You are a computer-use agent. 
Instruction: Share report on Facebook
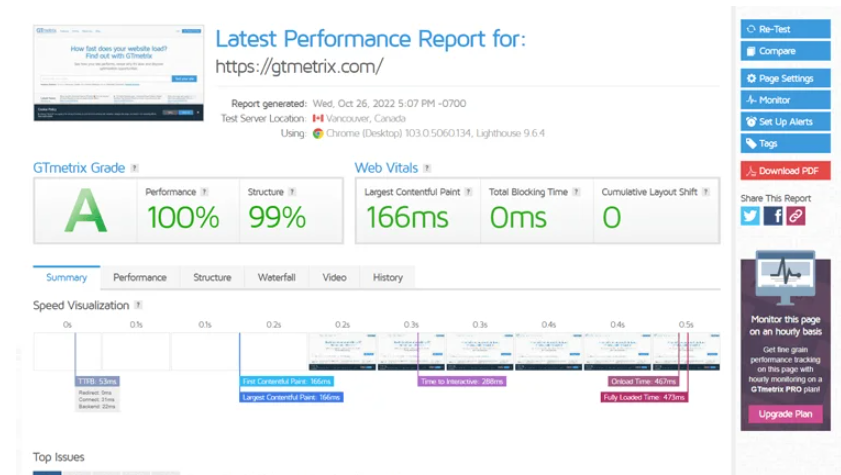[773, 215]
